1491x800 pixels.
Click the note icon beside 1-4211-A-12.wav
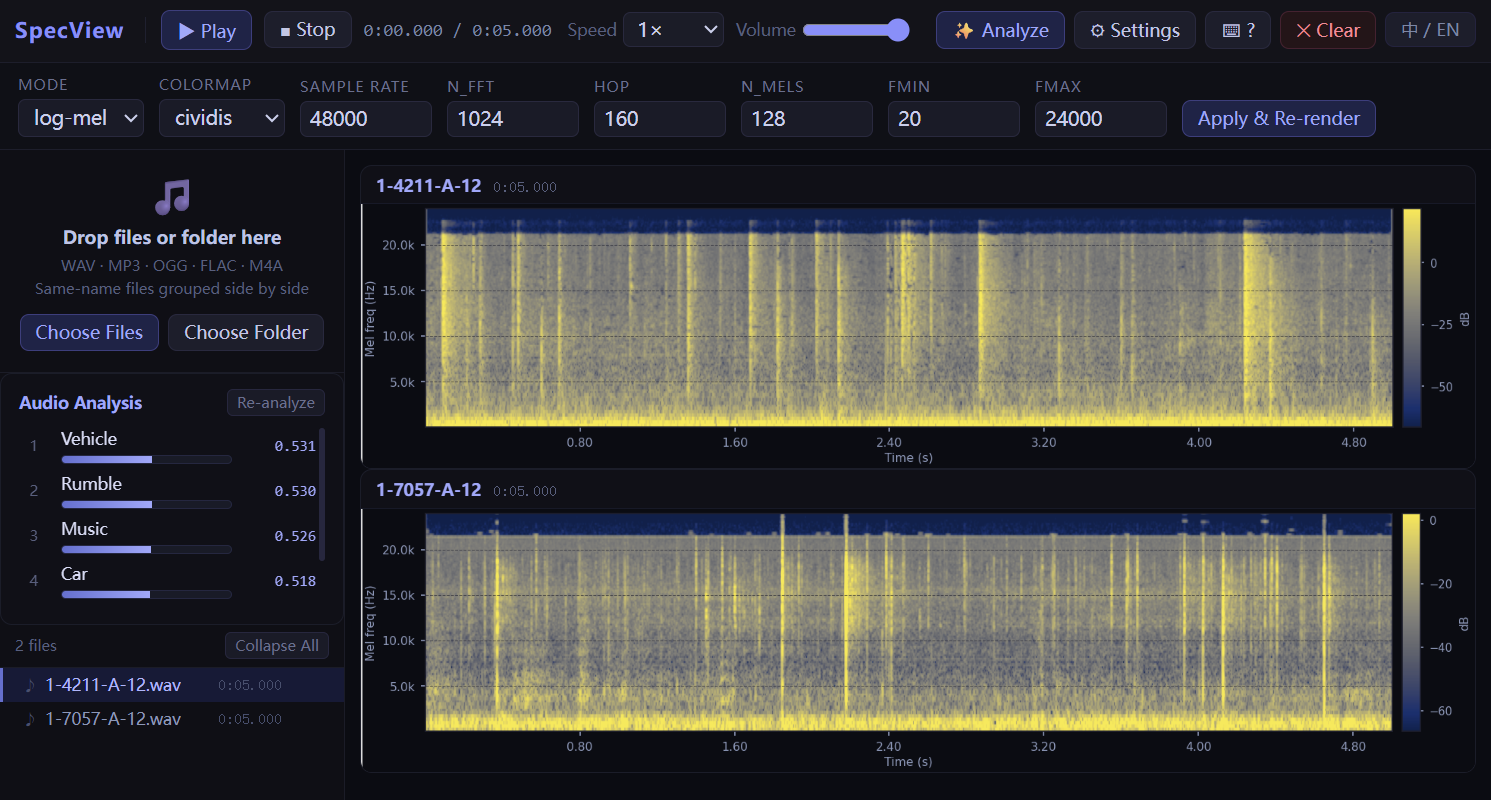[30, 685]
